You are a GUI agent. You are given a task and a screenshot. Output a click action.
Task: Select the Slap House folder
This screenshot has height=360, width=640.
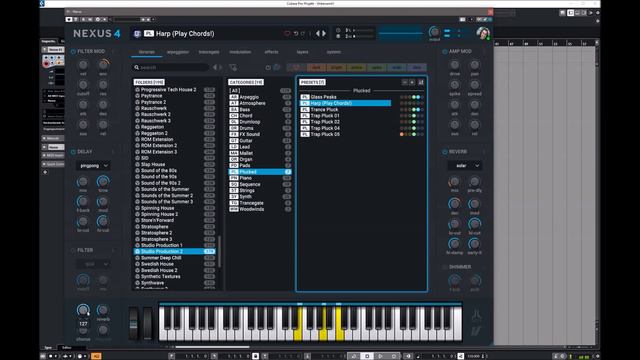point(174,164)
